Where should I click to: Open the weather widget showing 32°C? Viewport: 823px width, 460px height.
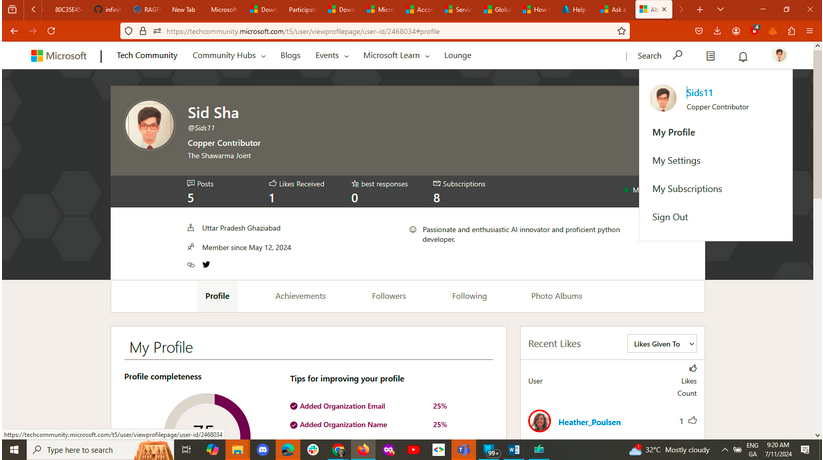(x=669, y=450)
